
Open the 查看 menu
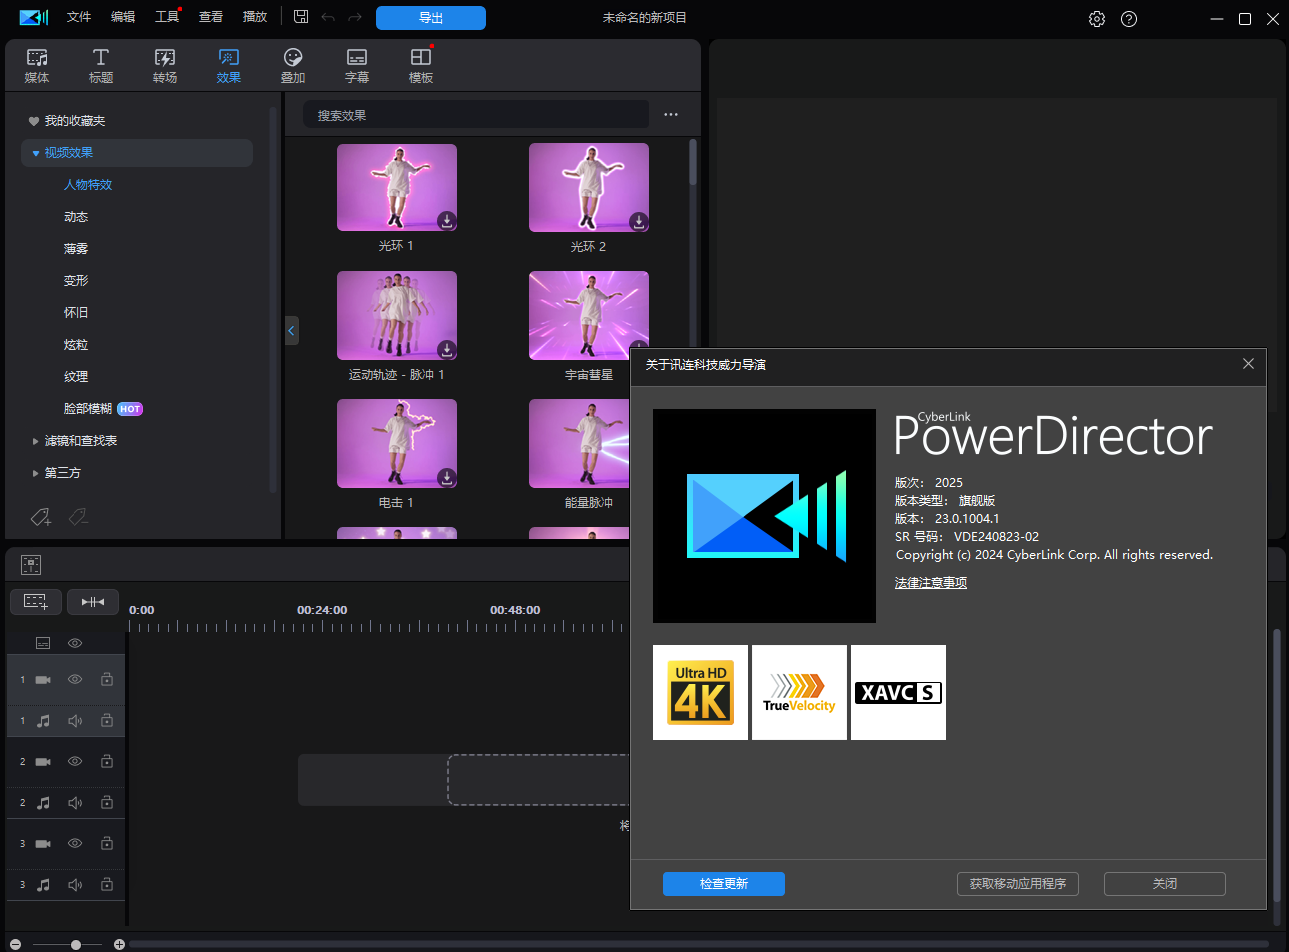pos(211,17)
